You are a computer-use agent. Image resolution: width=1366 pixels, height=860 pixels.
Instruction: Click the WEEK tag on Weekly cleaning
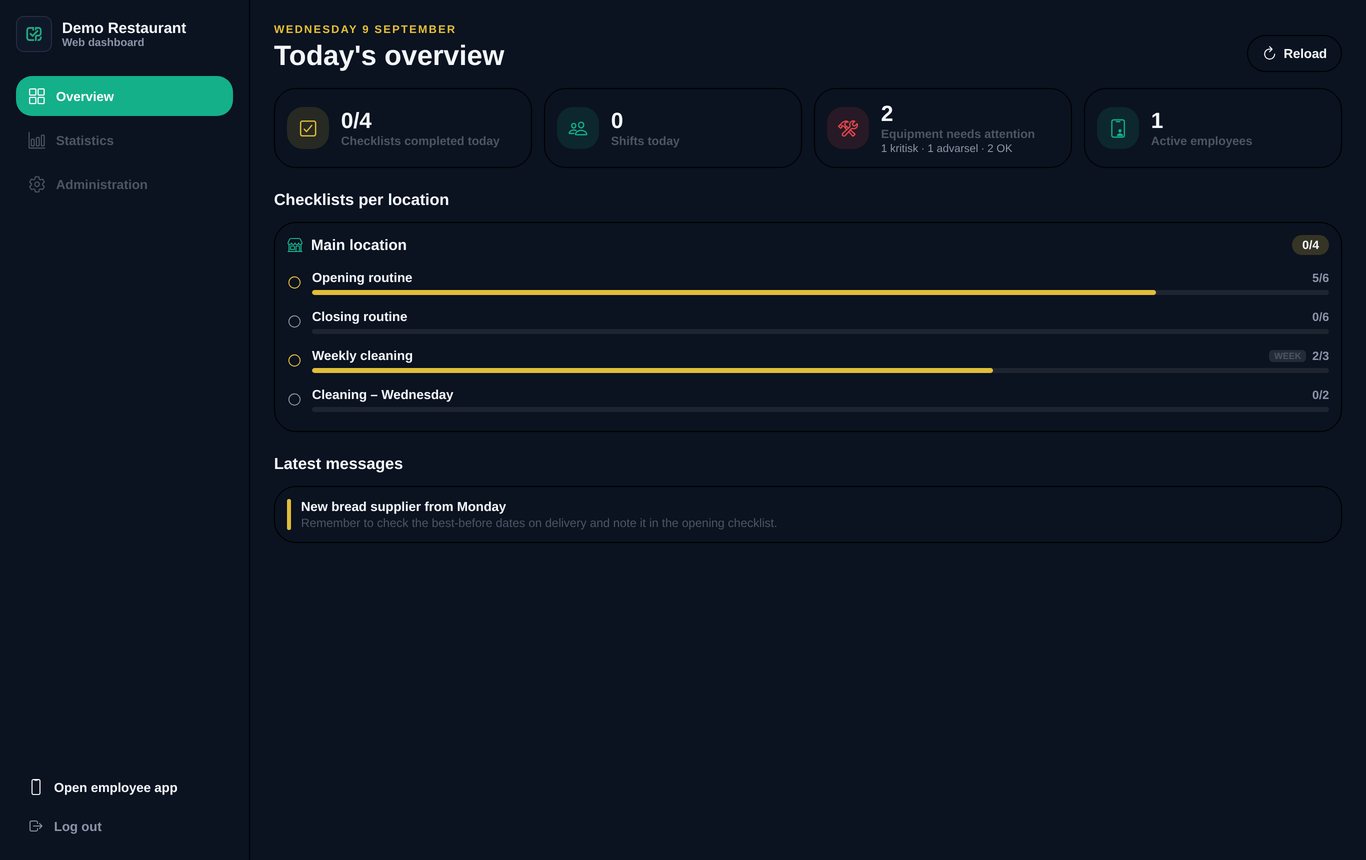click(x=1287, y=356)
